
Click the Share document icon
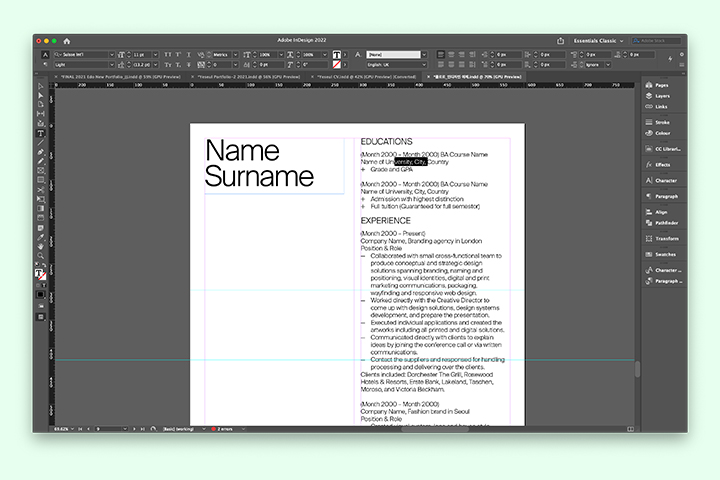[560, 41]
